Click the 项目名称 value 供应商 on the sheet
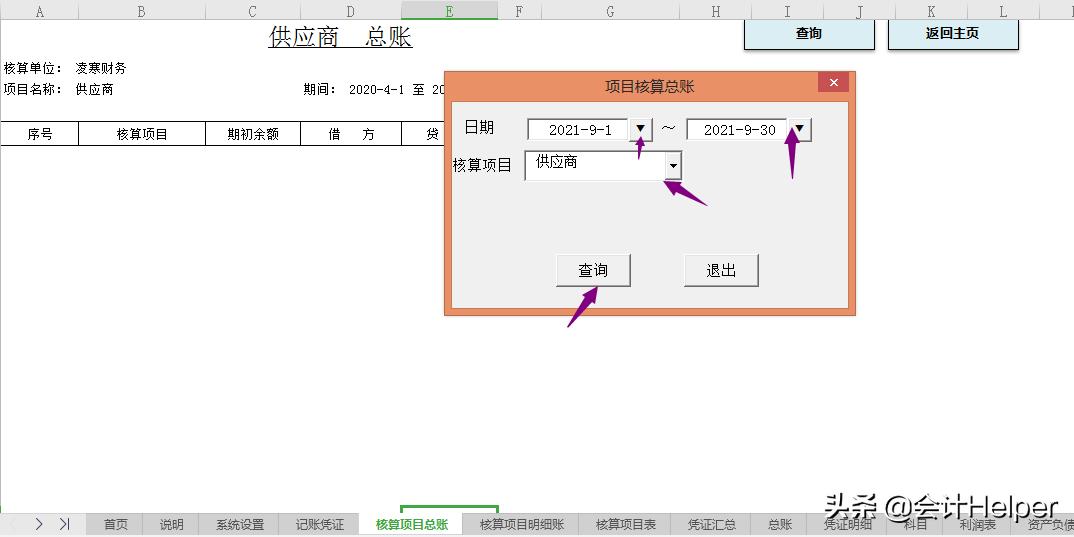 coord(95,89)
